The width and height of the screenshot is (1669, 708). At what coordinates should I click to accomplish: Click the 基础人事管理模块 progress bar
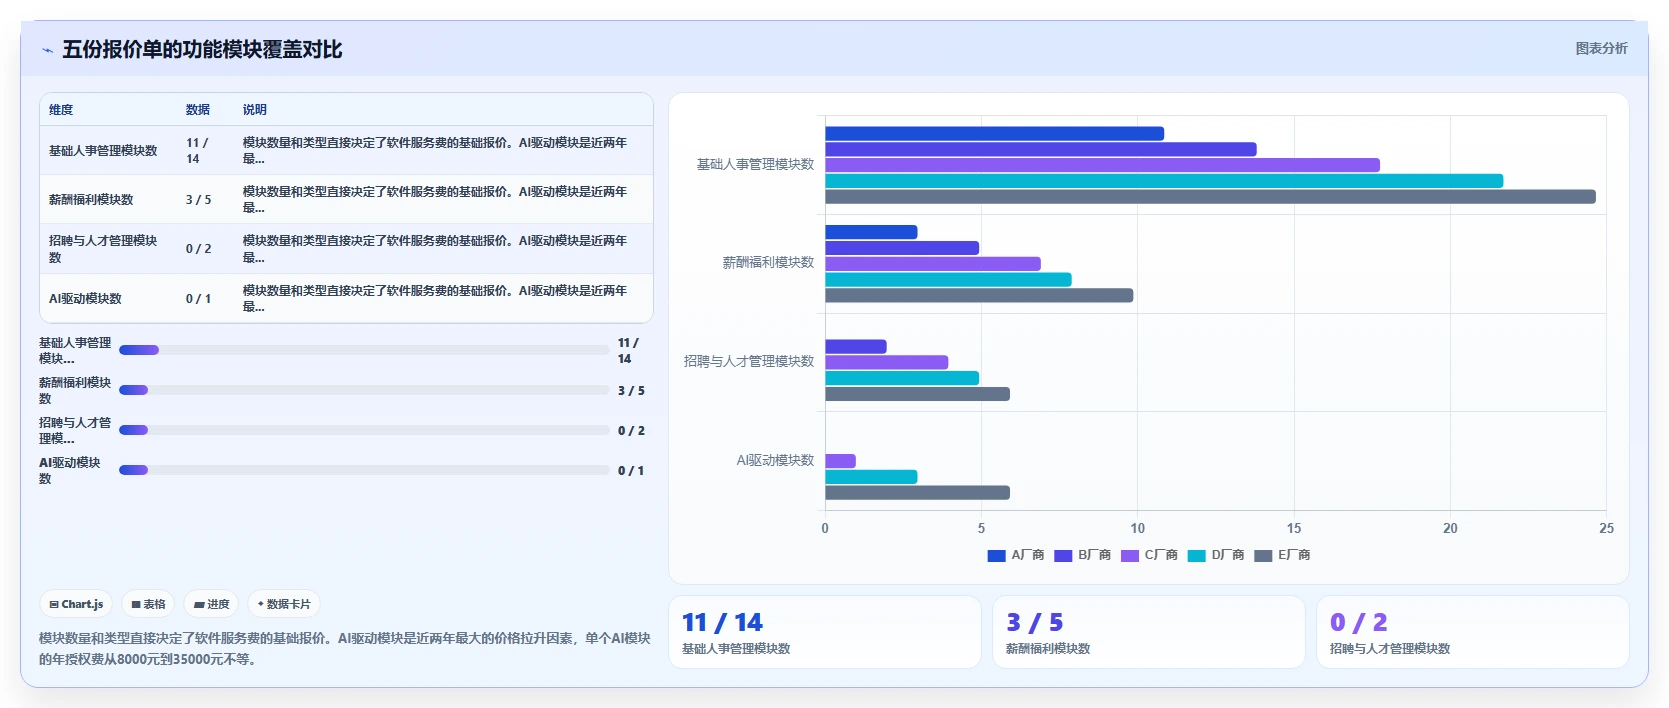click(364, 350)
